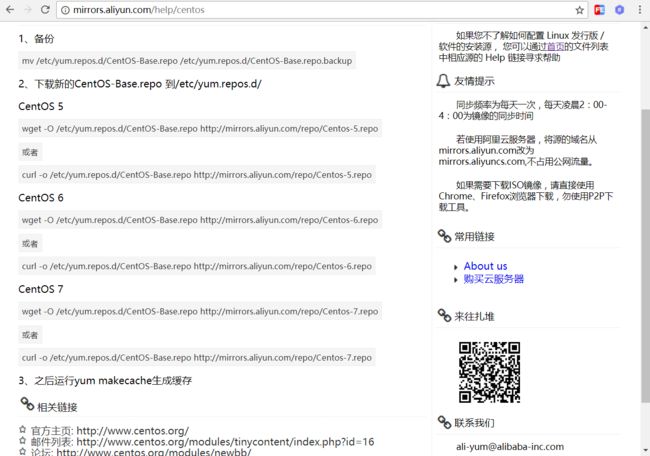Screen dimensions: 650x456
Task: Click wget command for Centos-7.repo
Action: pos(200,311)
